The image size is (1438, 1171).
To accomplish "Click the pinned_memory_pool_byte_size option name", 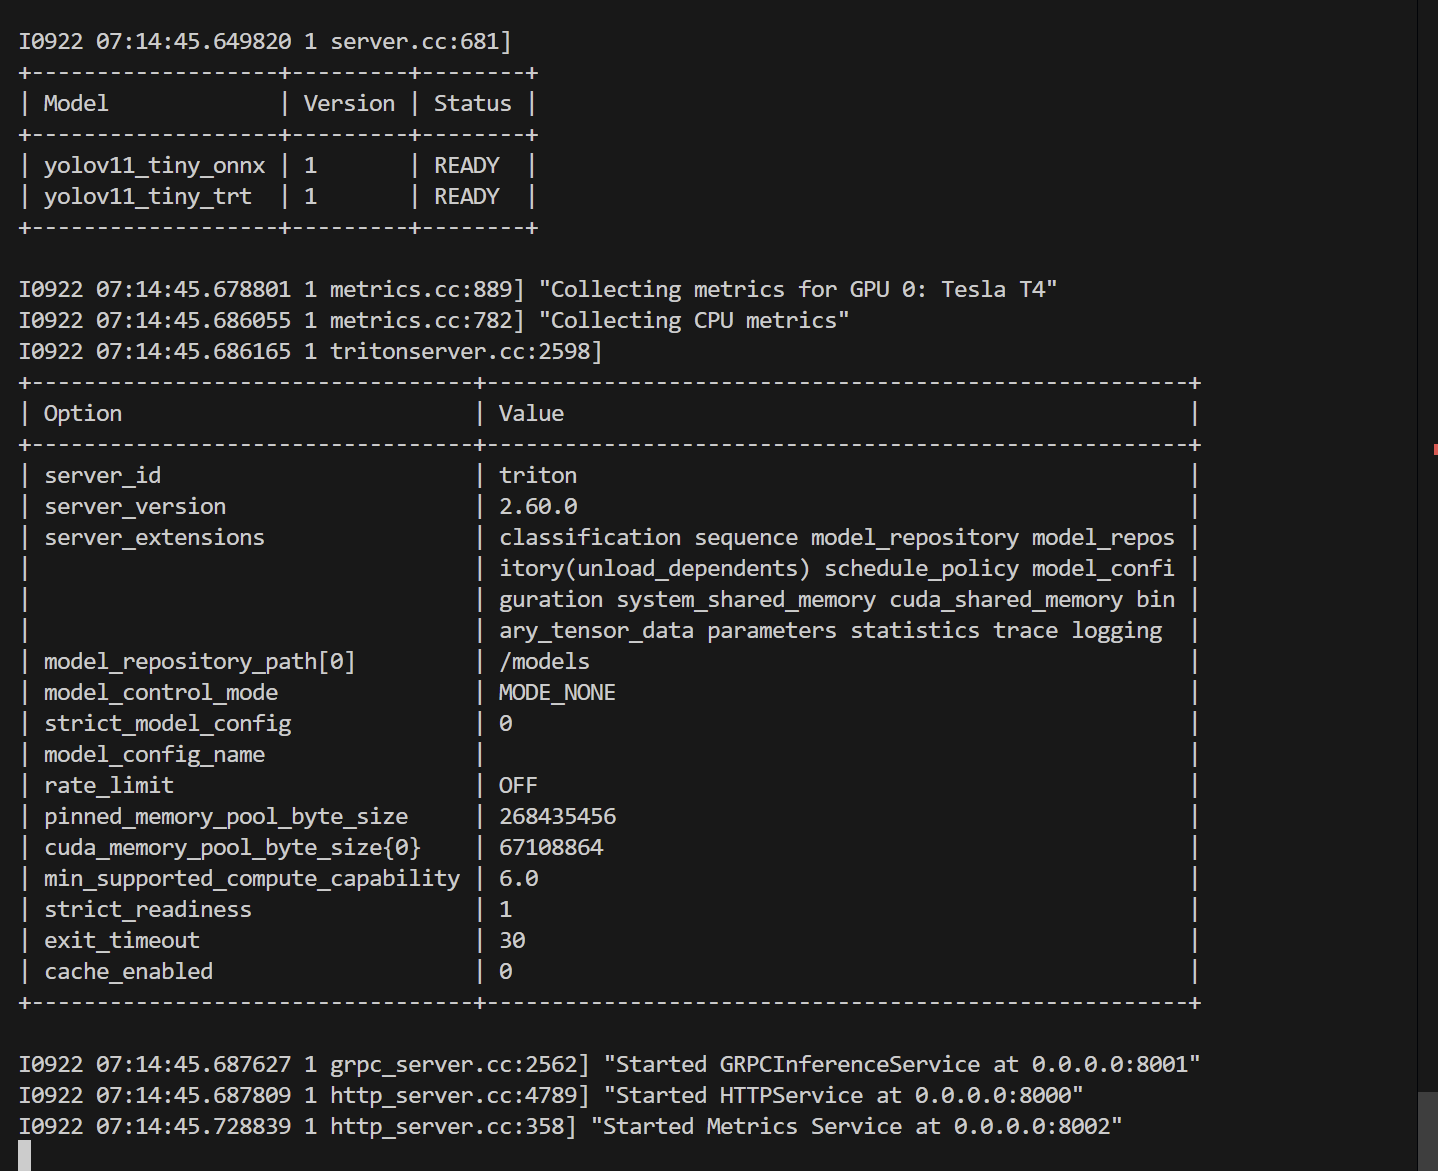I will pos(226,817).
